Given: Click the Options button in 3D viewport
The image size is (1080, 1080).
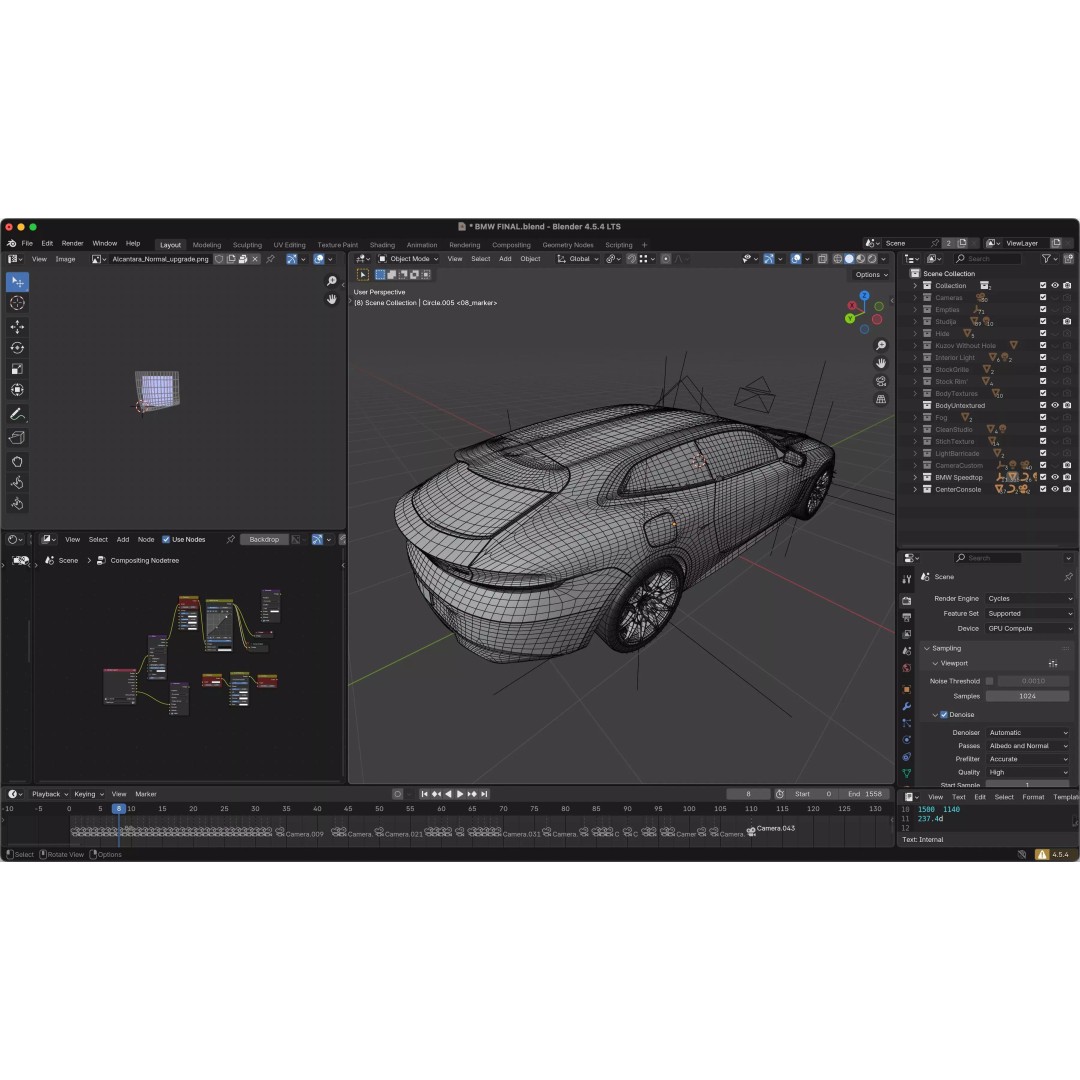Looking at the screenshot, I should tap(871, 274).
